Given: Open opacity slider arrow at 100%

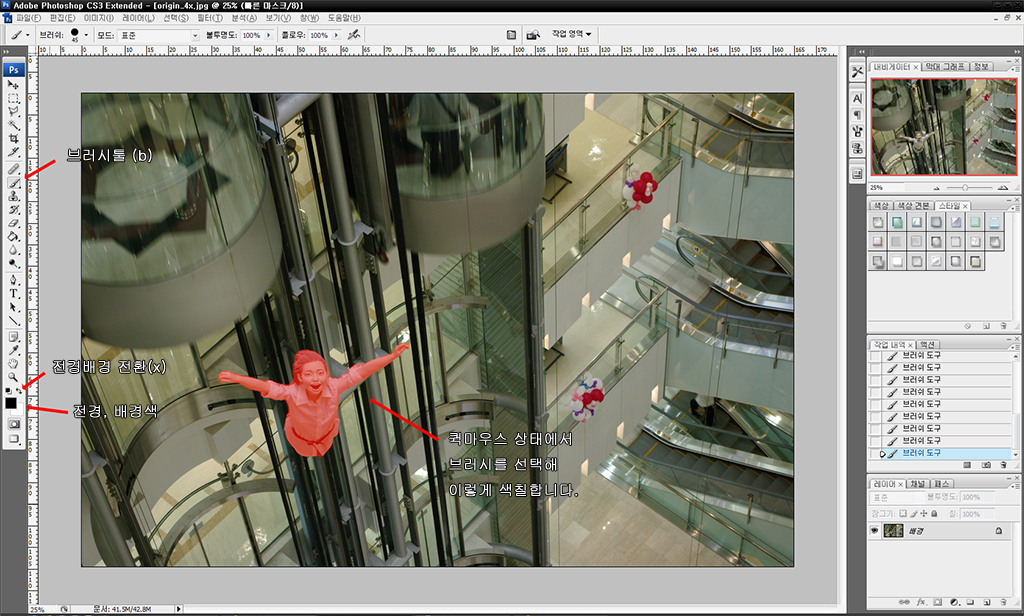Looking at the screenshot, I should [268, 35].
